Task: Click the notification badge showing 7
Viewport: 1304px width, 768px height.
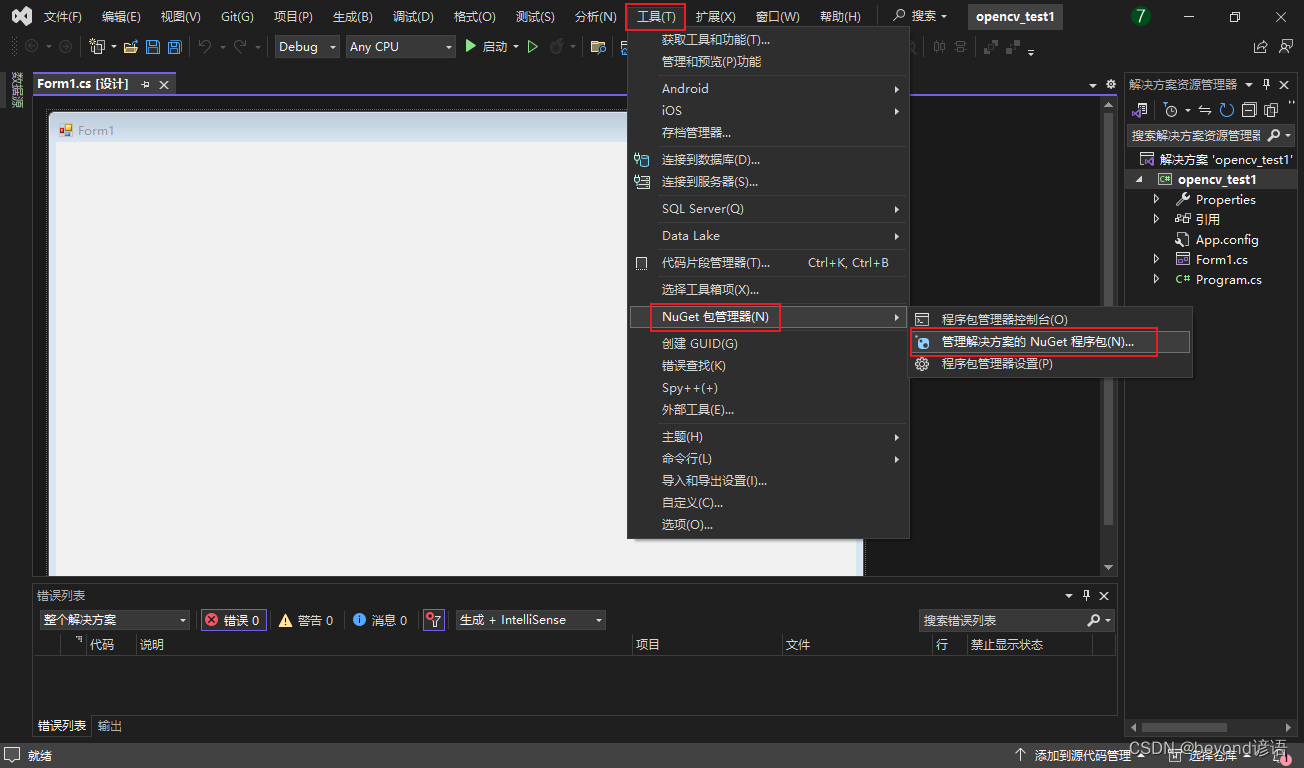Action: [x=1141, y=17]
